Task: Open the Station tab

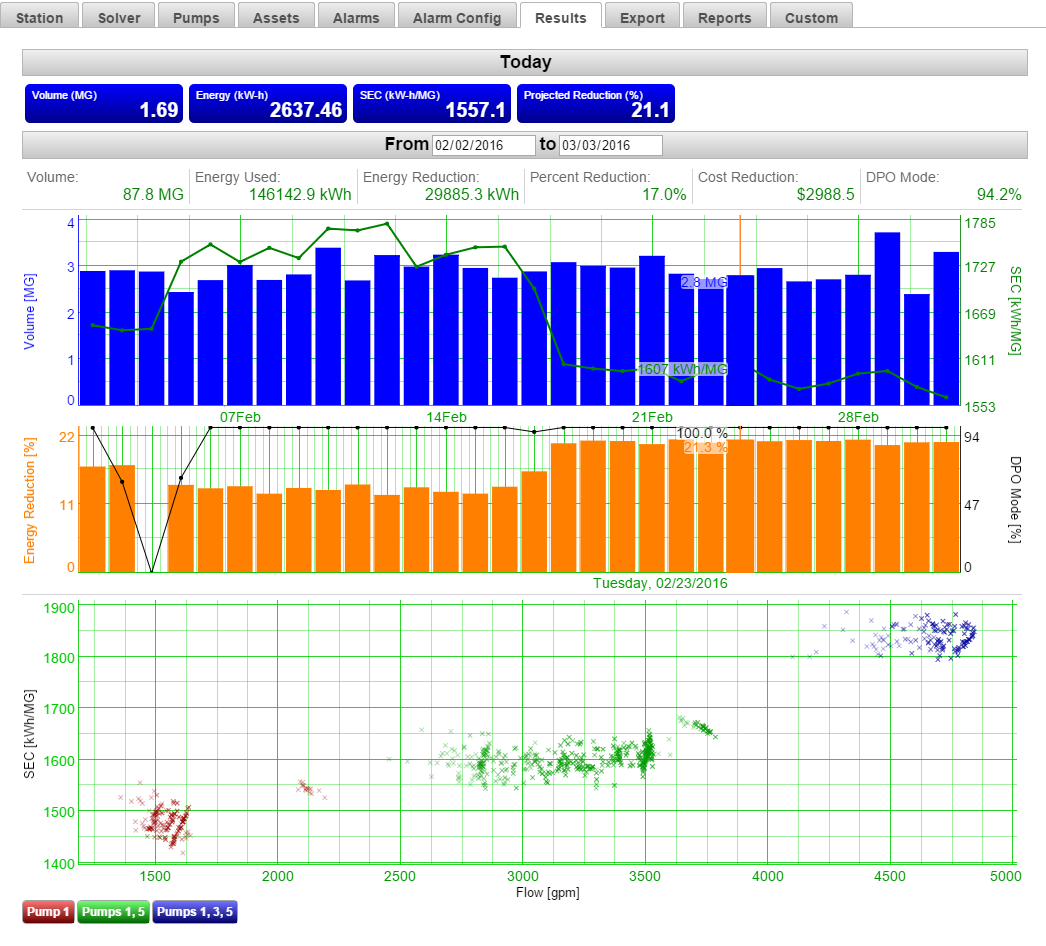Action: point(40,17)
